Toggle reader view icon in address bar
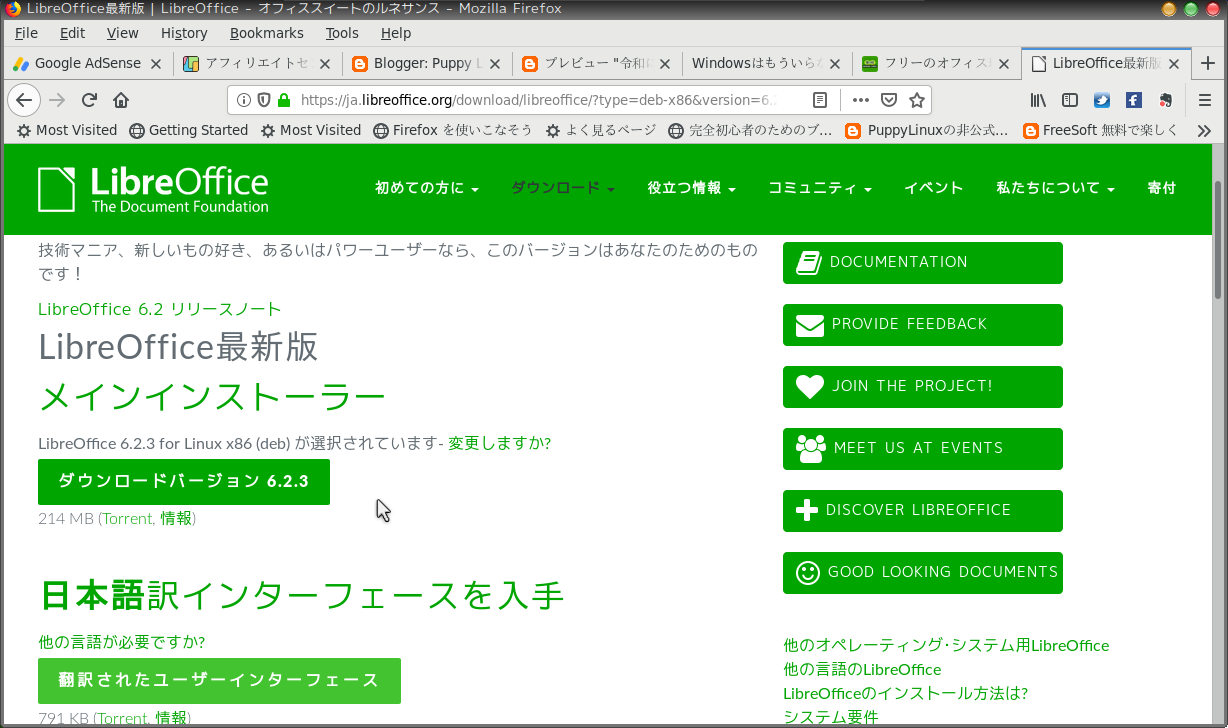Viewport: 1228px width, 728px height. point(820,100)
